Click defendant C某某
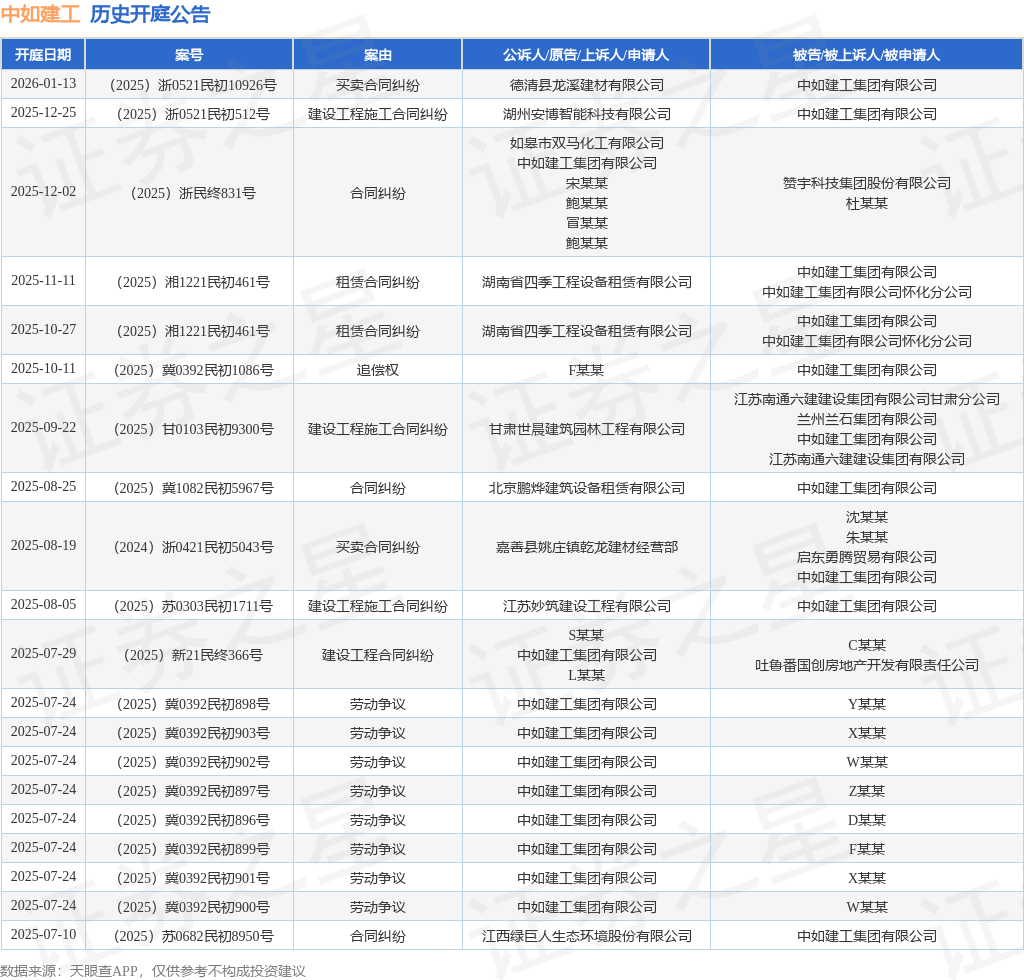Viewport: 1024px width, 980px height. coord(867,645)
